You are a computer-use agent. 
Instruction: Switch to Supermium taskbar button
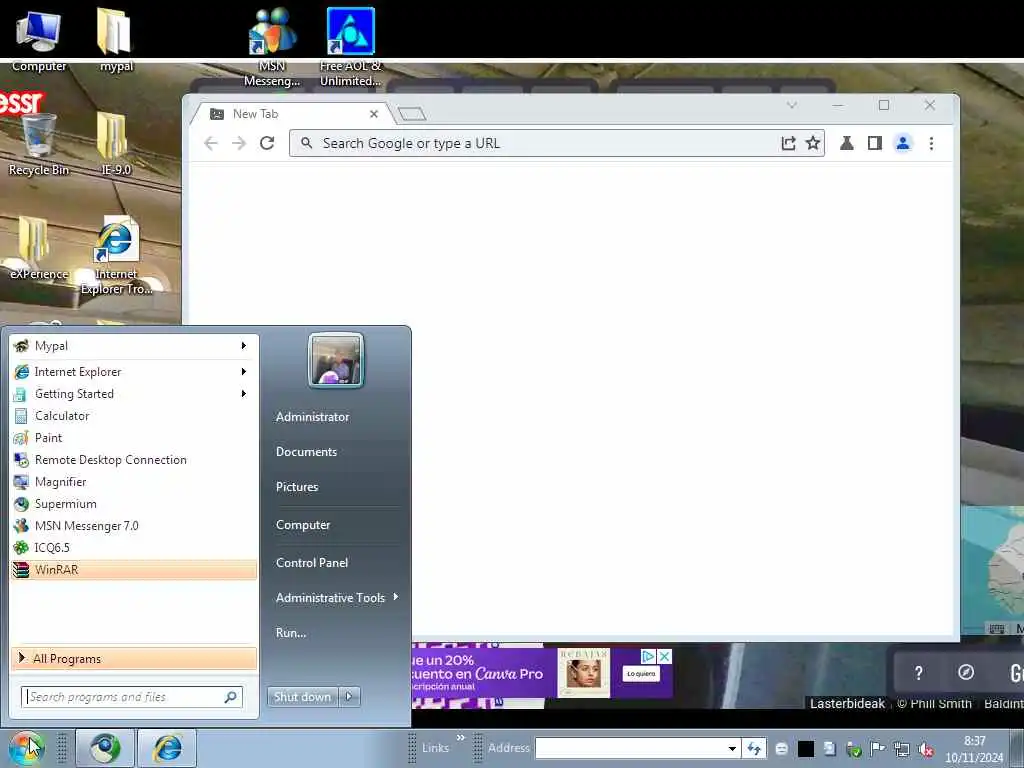point(105,748)
